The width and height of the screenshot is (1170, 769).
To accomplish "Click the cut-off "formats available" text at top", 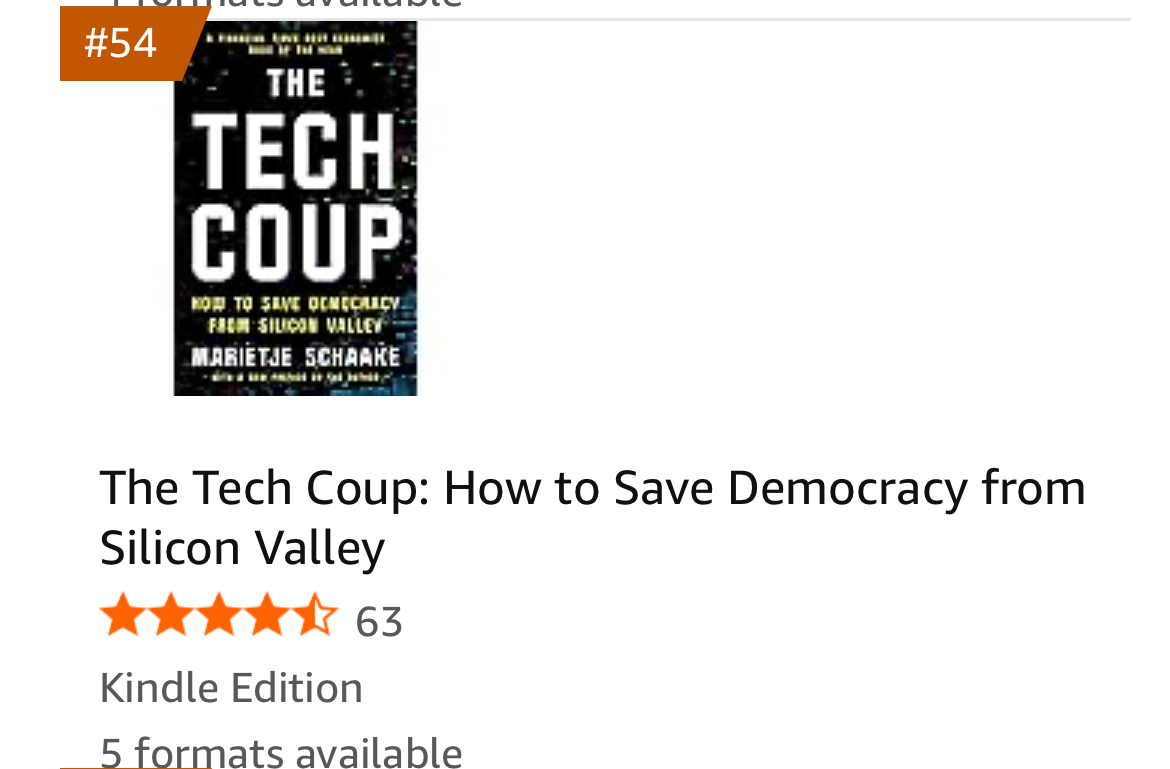I will tap(287, 4).
